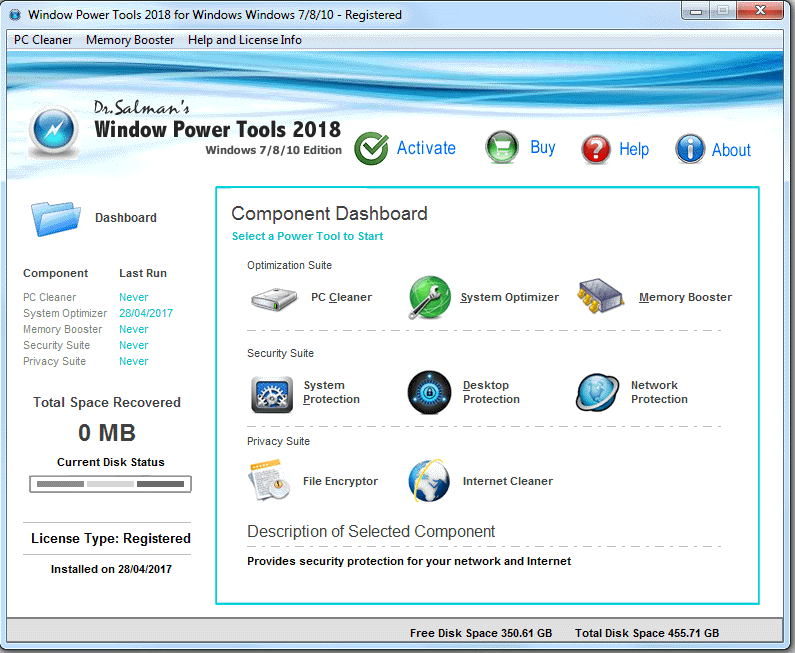Click the Internet Cleaner globe icon
Image resolution: width=795 pixels, height=653 pixels.
click(429, 481)
